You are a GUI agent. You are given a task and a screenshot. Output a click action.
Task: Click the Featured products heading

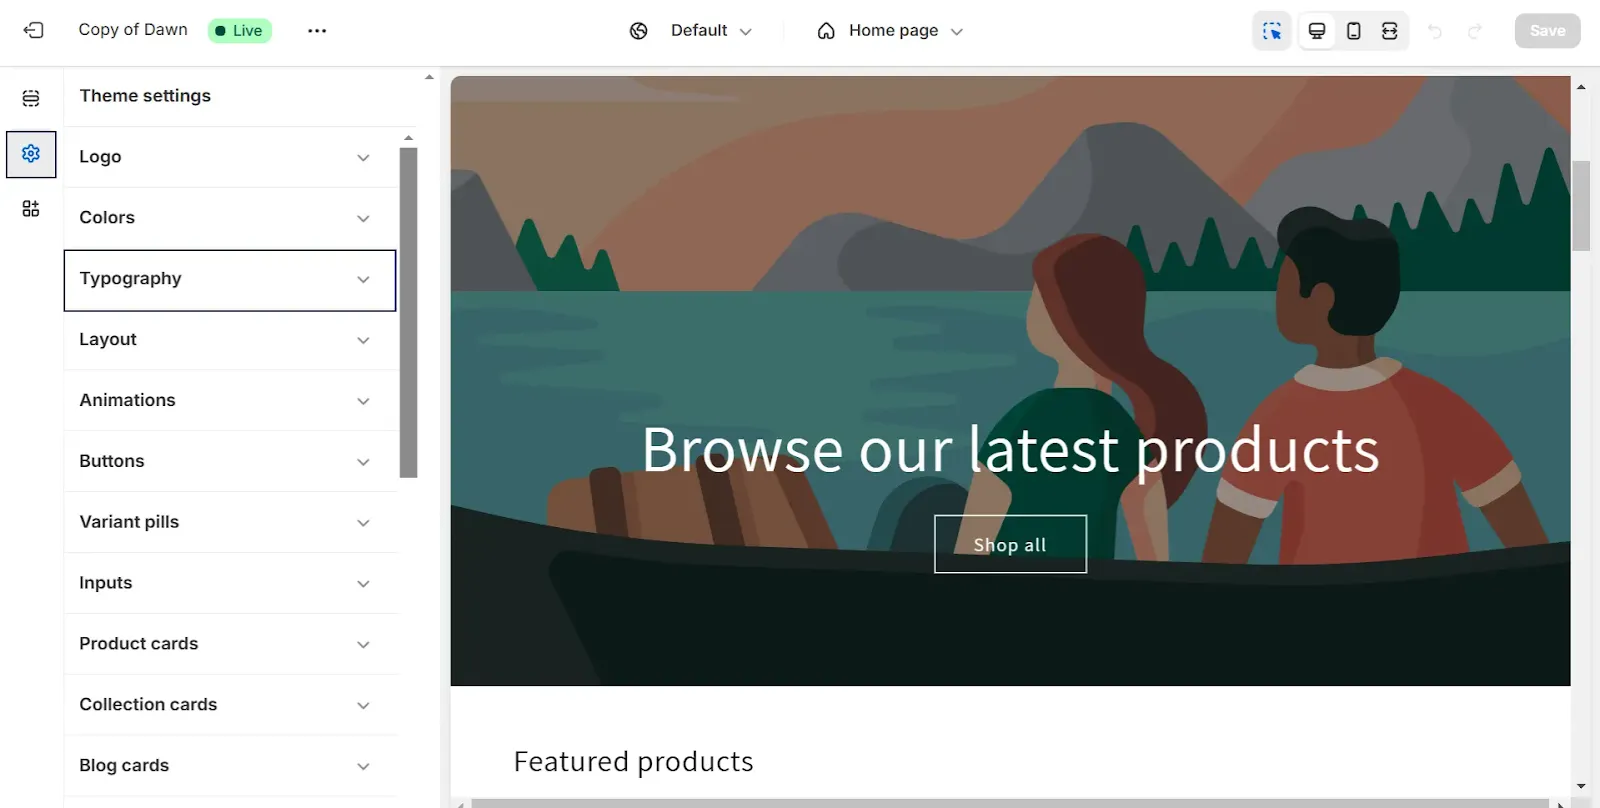[633, 762]
